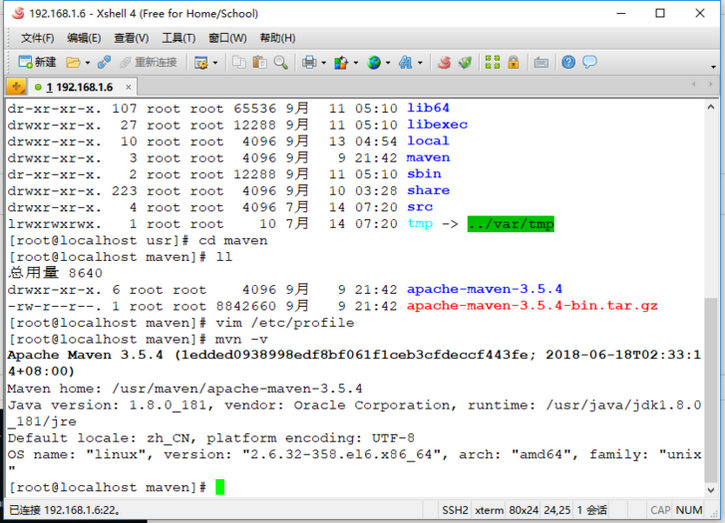Select the 192.168.1.6 session tab
This screenshot has width=725, height=523.
point(75,87)
